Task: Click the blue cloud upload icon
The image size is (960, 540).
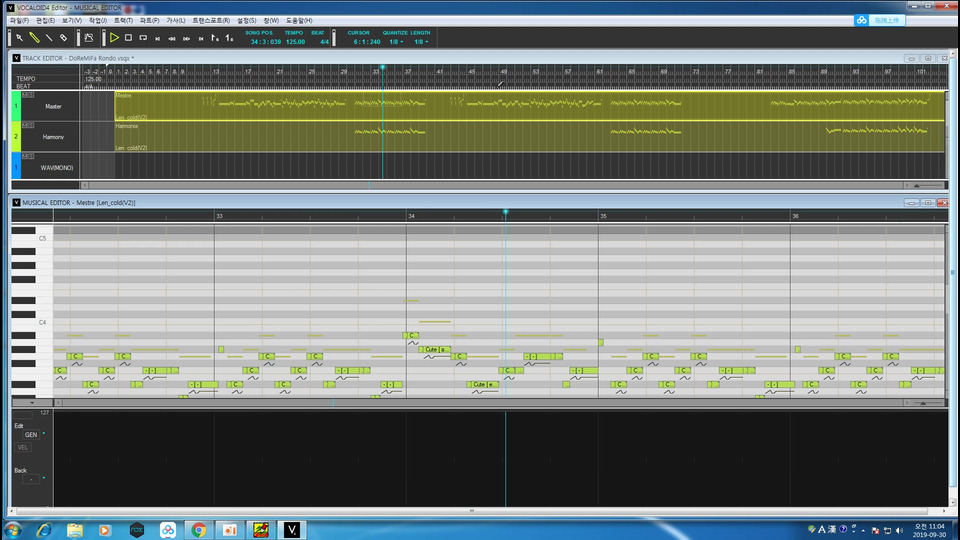Action: click(x=861, y=20)
